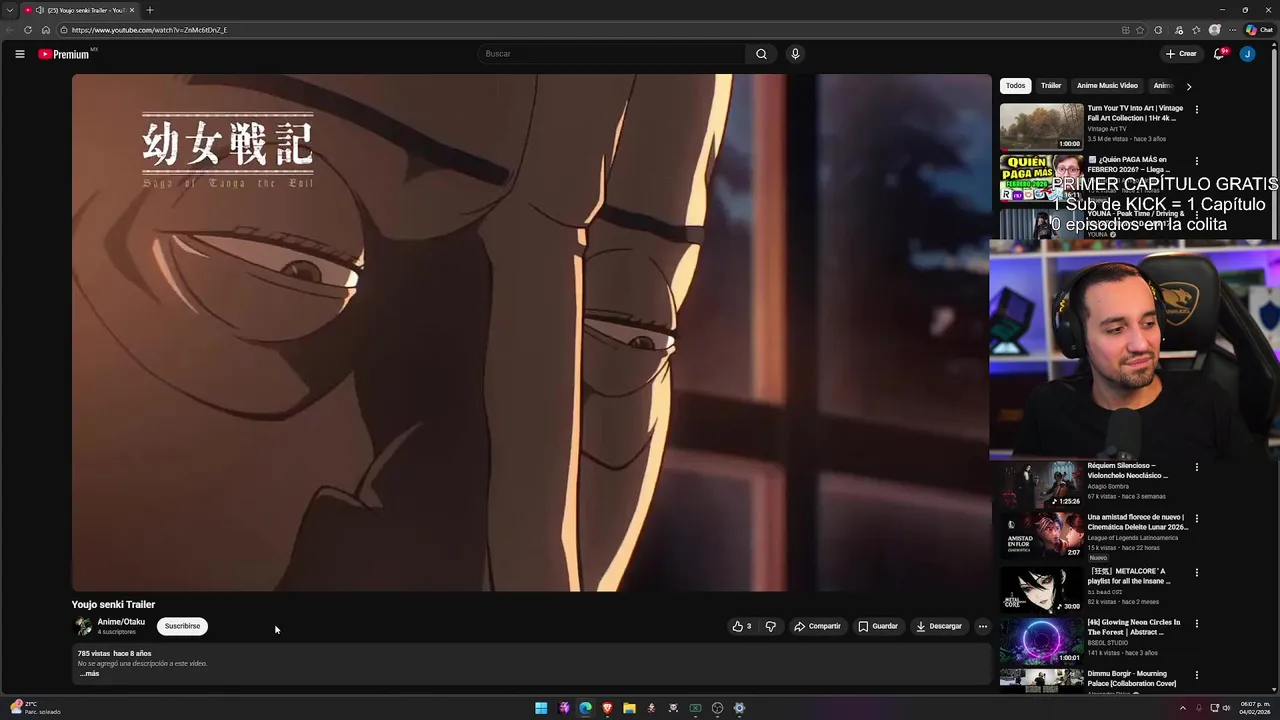Open the weather widget on taskbar
The height and width of the screenshot is (720, 1280).
click(x=36, y=708)
